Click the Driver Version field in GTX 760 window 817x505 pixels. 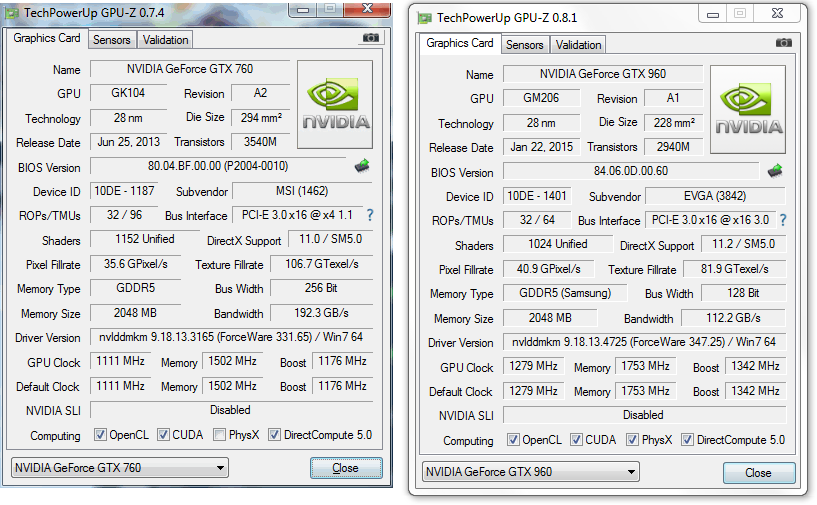231,338
